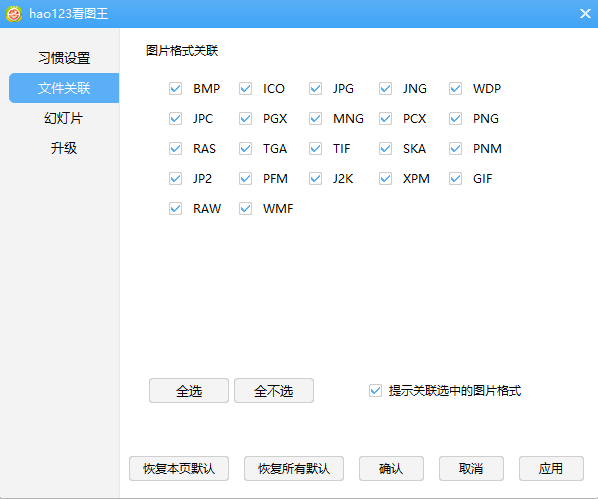Open the 升级 tab
The width and height of the screenshot is (598, 499).
(x=64, y=148)
